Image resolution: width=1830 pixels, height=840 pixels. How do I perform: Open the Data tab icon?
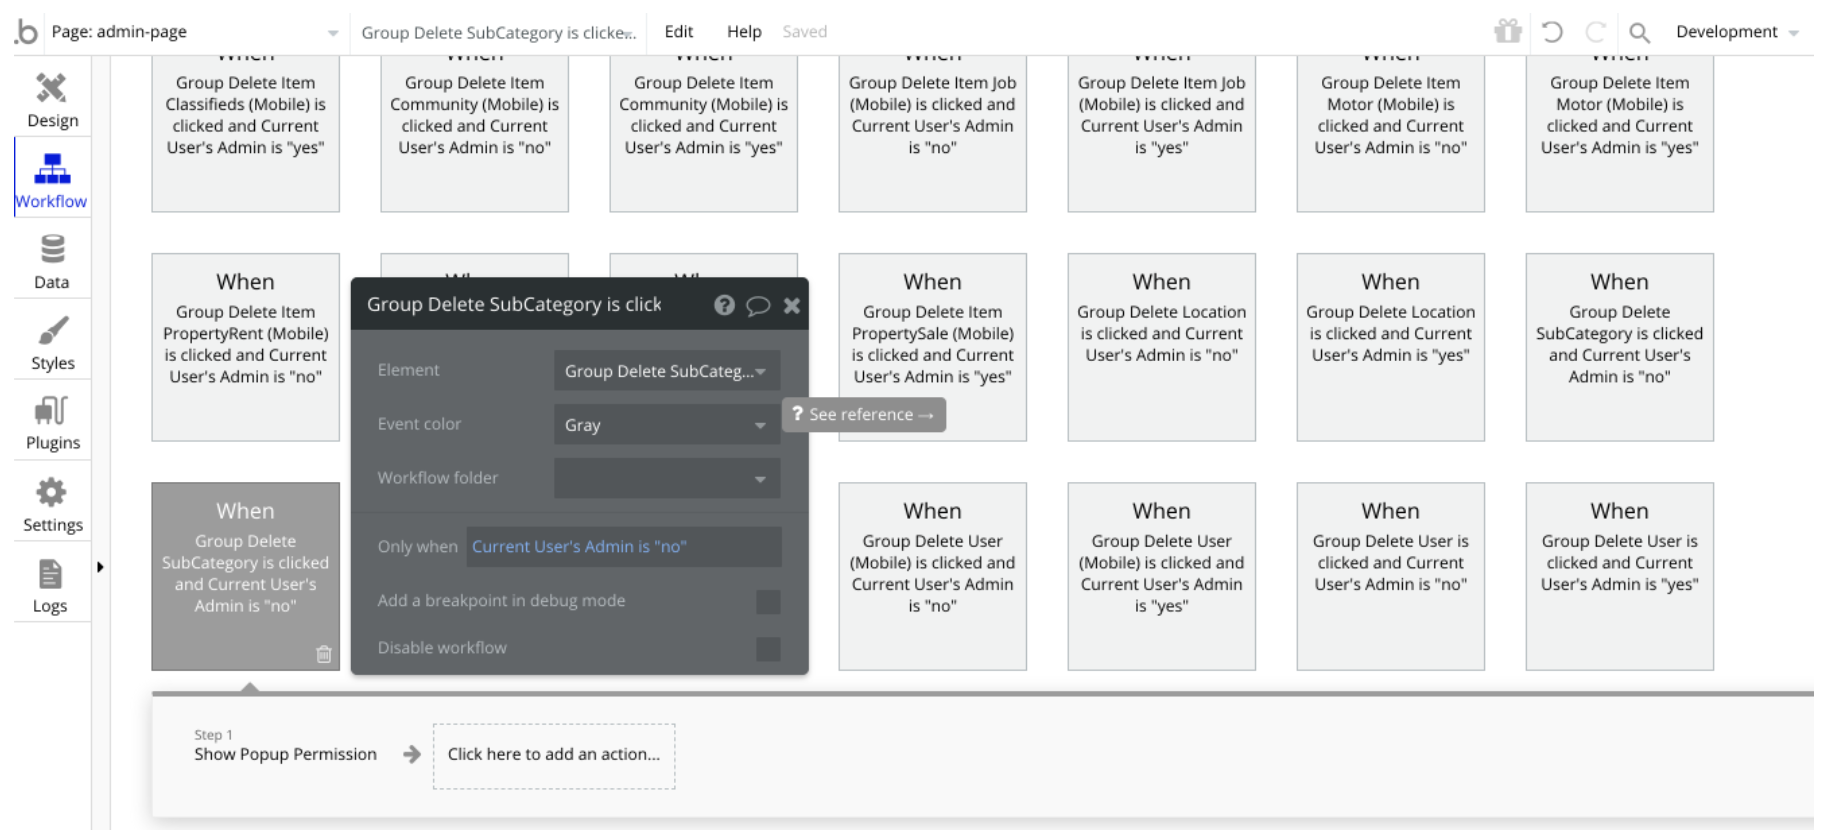[52, 249]
